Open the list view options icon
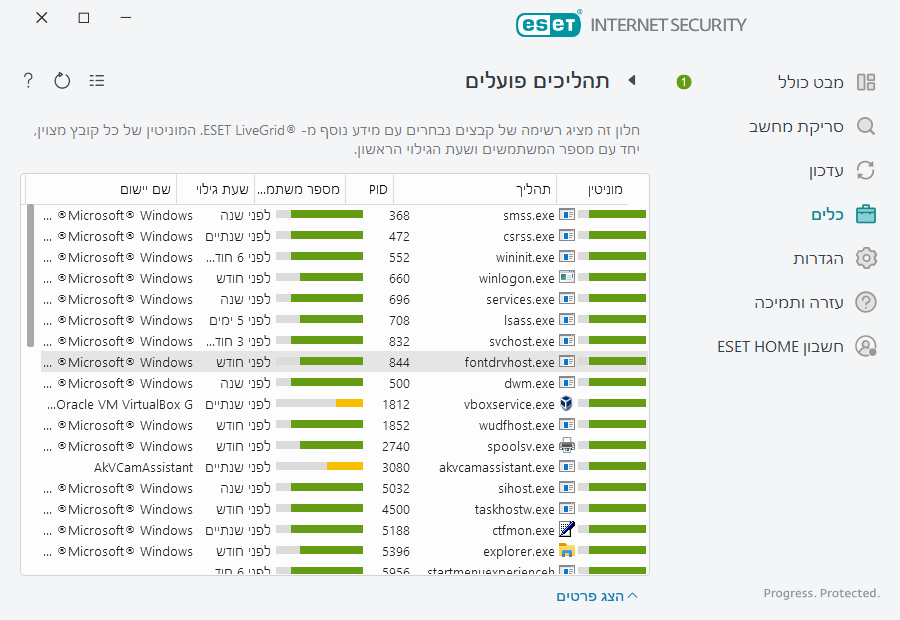Screen dimensions: 900x620 click(97, 80)
